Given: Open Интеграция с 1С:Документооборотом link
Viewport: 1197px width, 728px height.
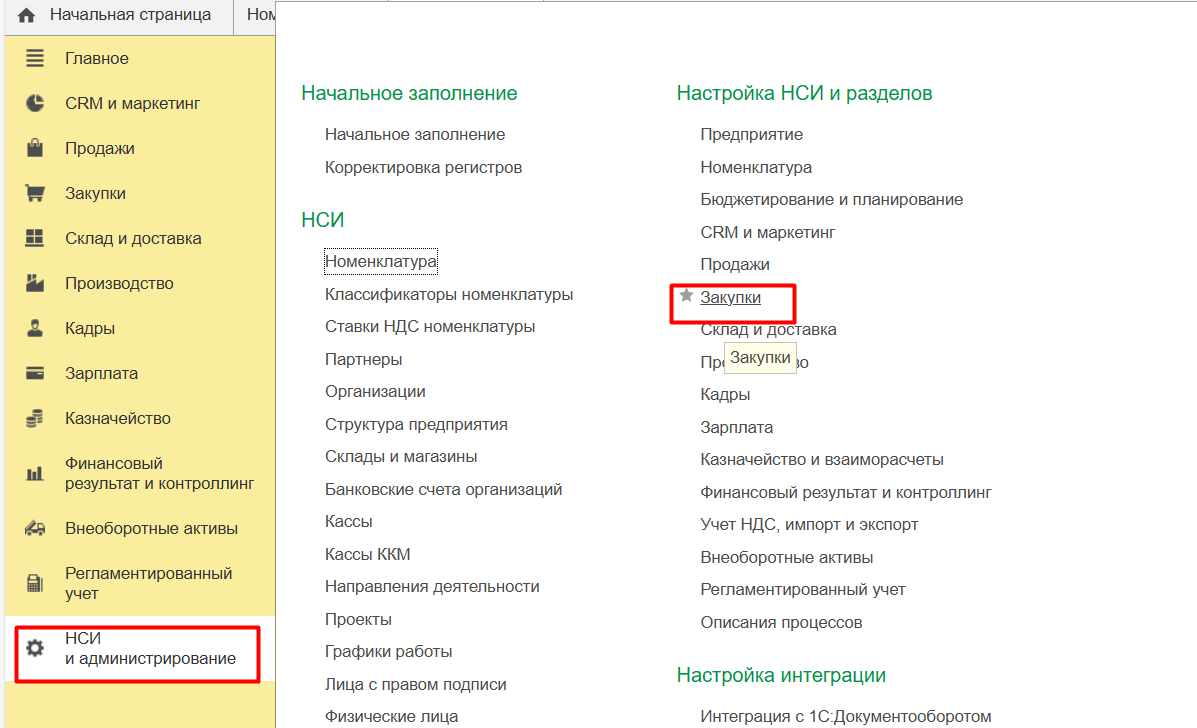Looking at the screenshot, I should point(845,716).
